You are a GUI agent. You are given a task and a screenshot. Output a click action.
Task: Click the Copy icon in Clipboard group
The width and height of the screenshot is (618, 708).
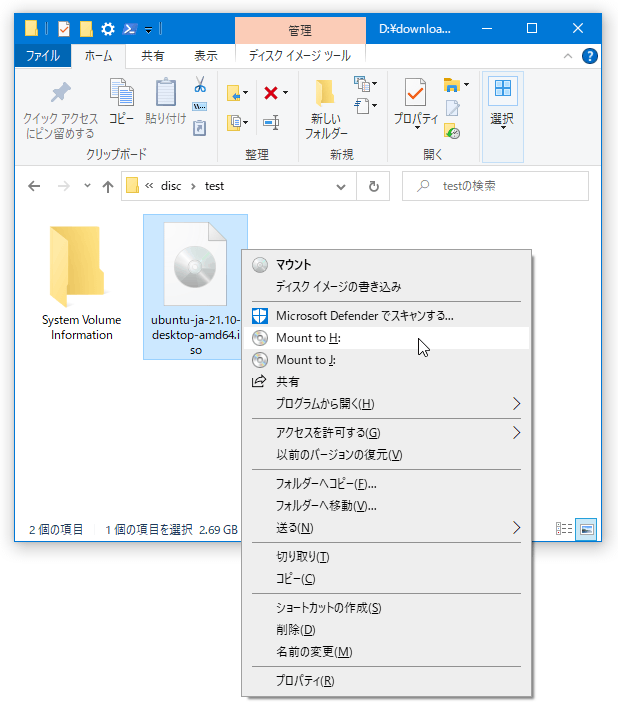121,92
